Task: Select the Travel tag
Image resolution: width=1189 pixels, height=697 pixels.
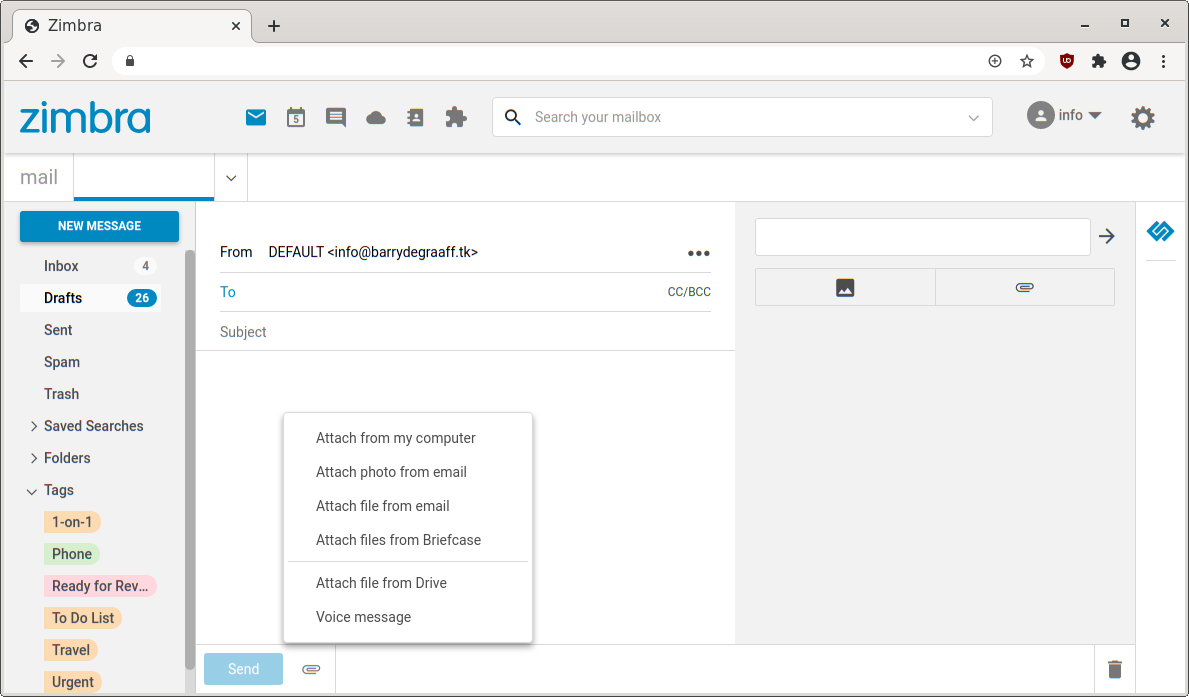Action: (x=71, y=650)
